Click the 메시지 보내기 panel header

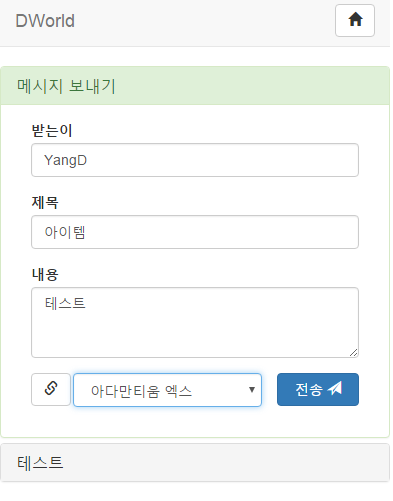click(x=195, y=86)
